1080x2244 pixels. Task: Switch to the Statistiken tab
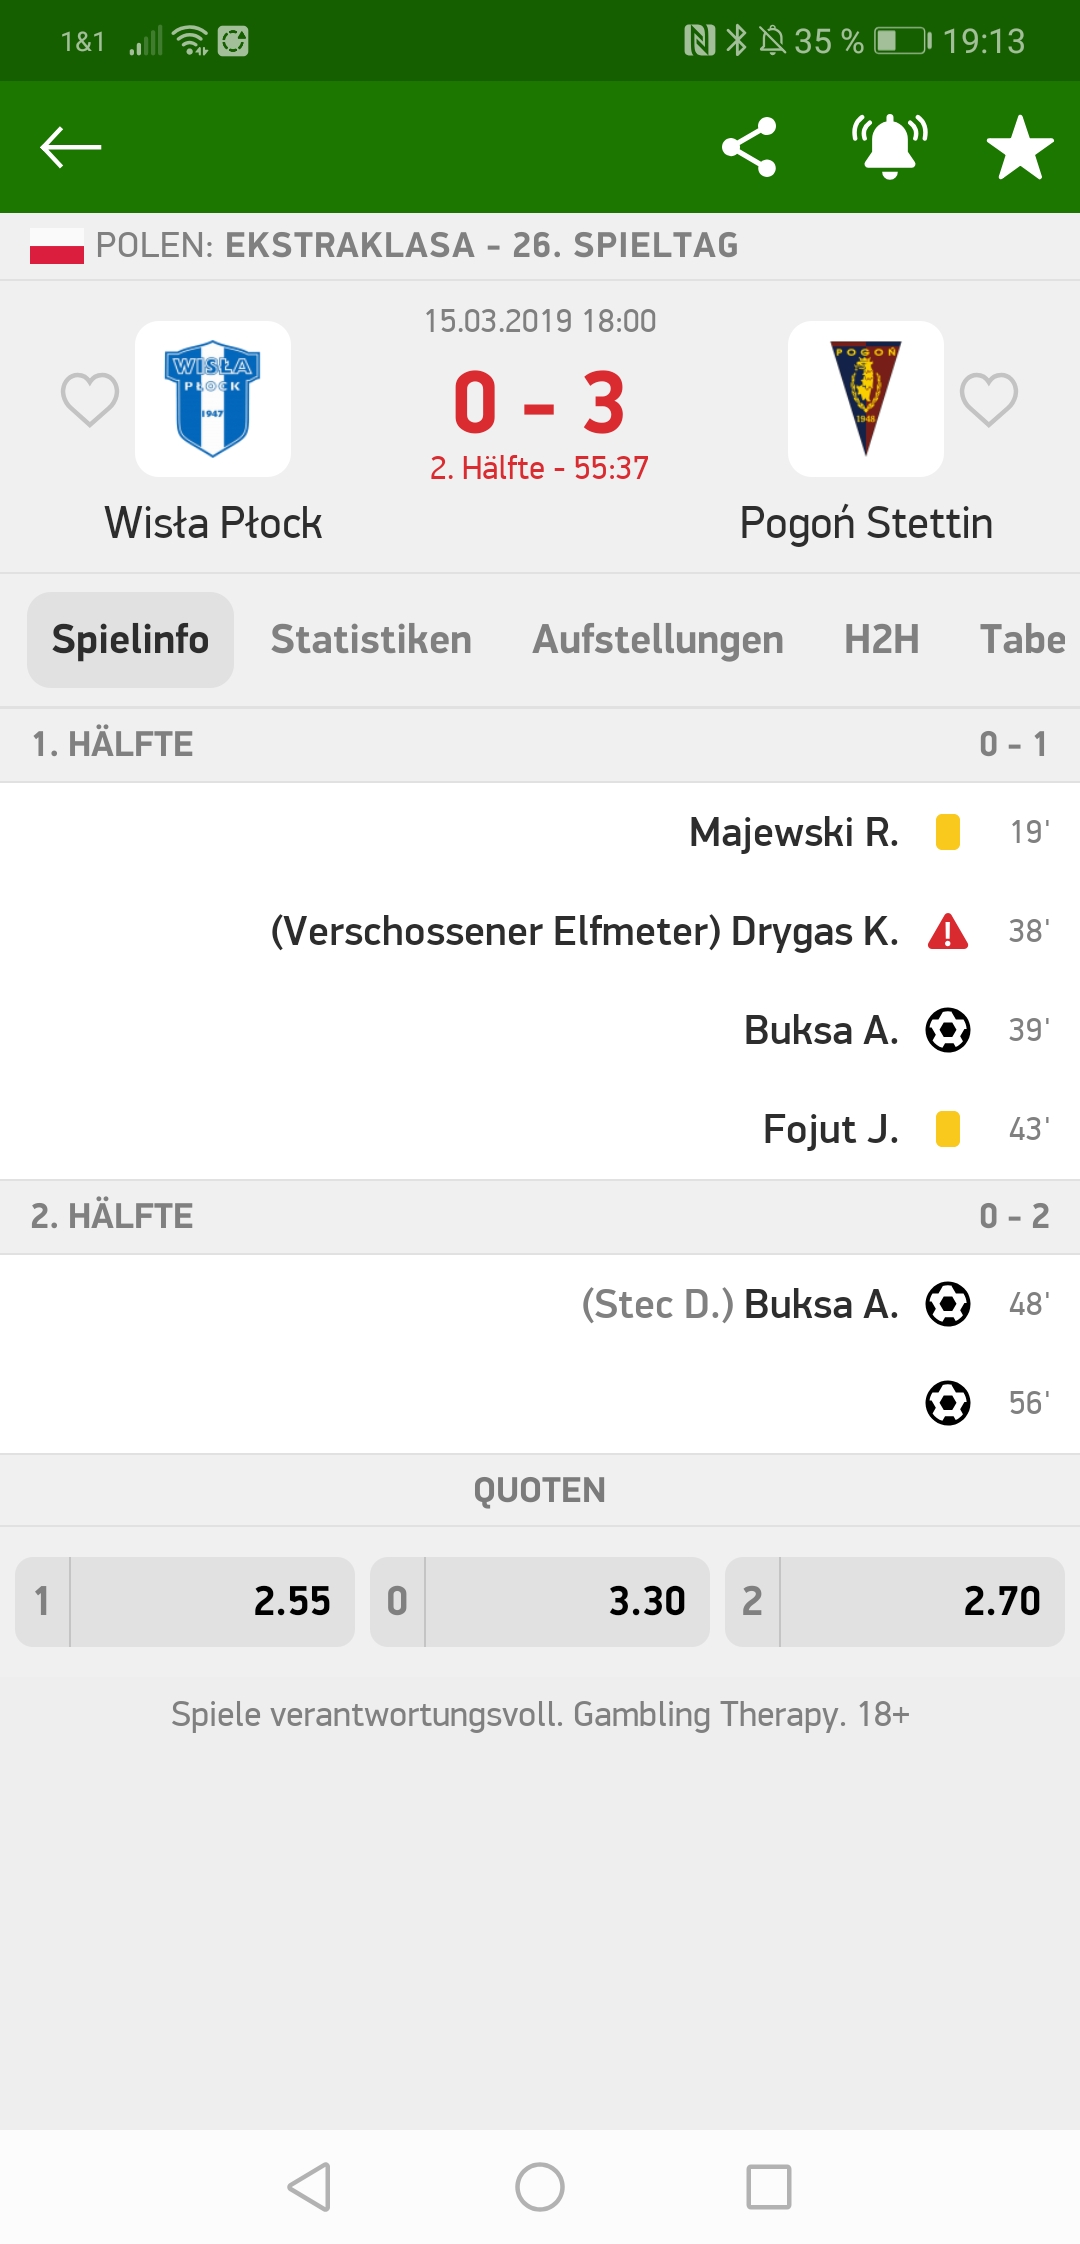[371, 640]
